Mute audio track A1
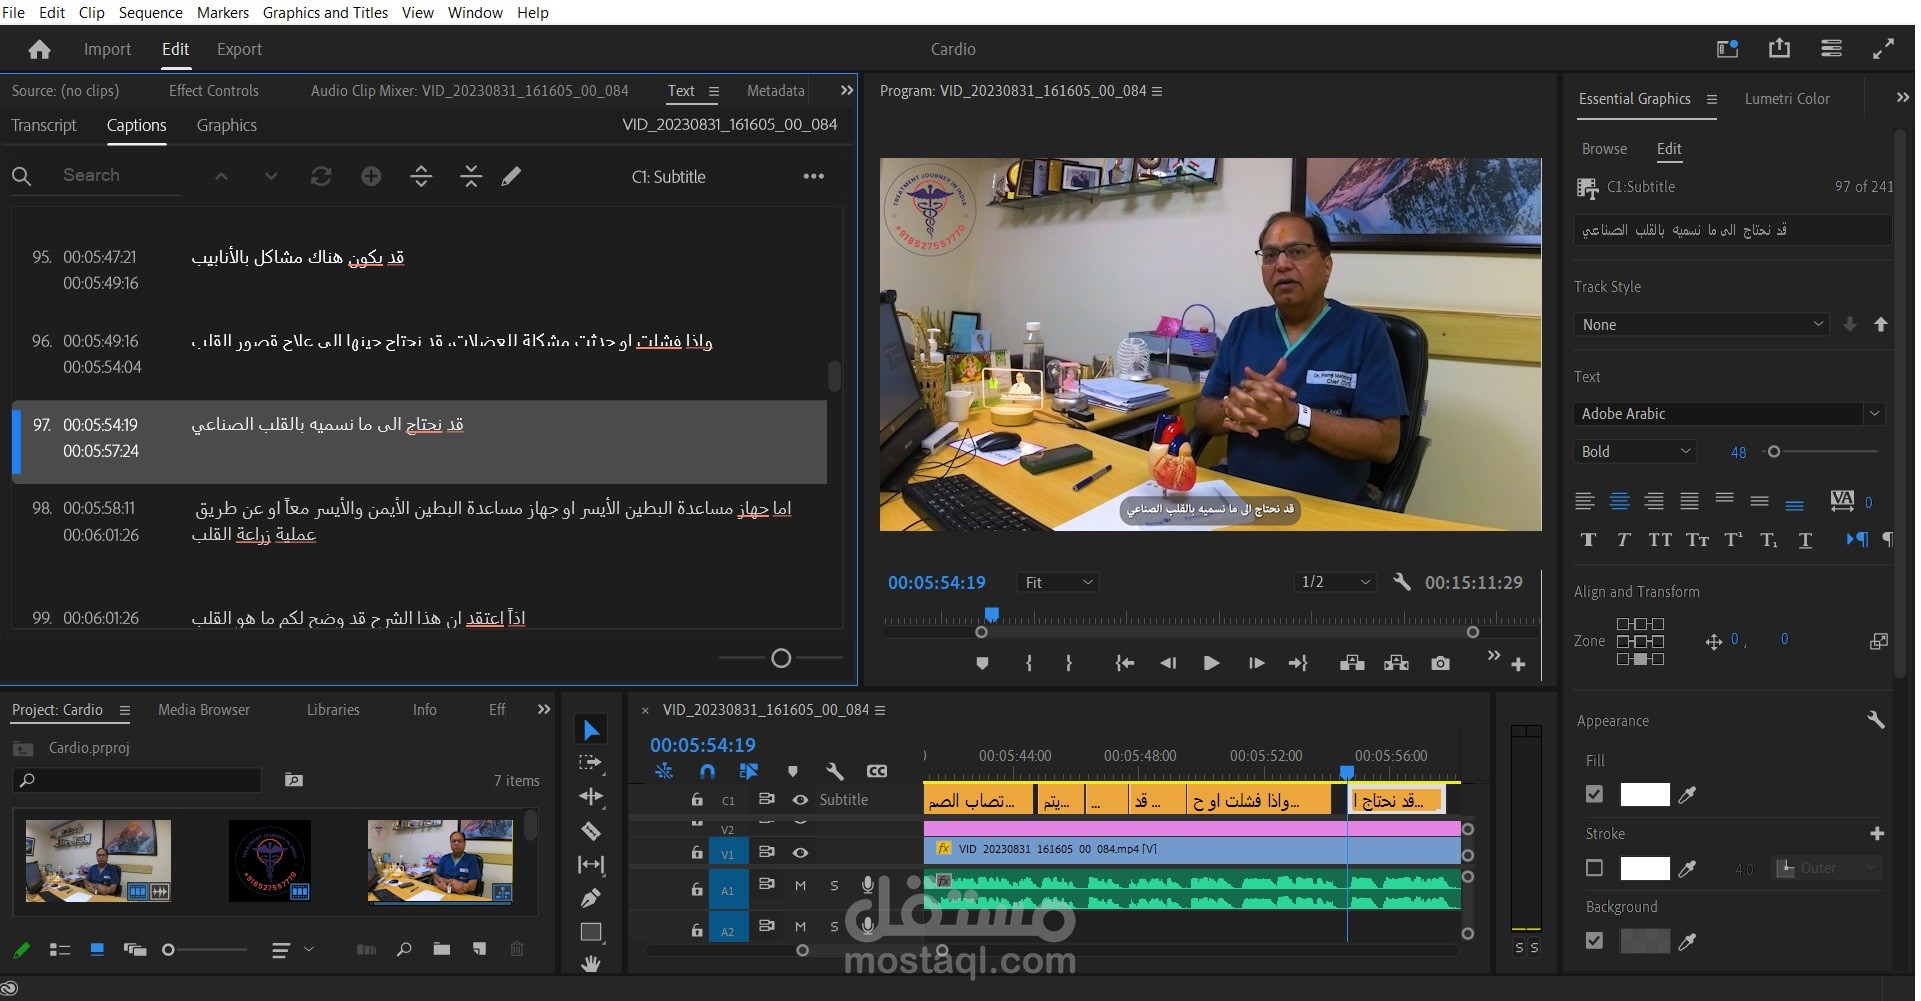Viewport: 1921px width, 1001px height. click(x=800, y=886)
